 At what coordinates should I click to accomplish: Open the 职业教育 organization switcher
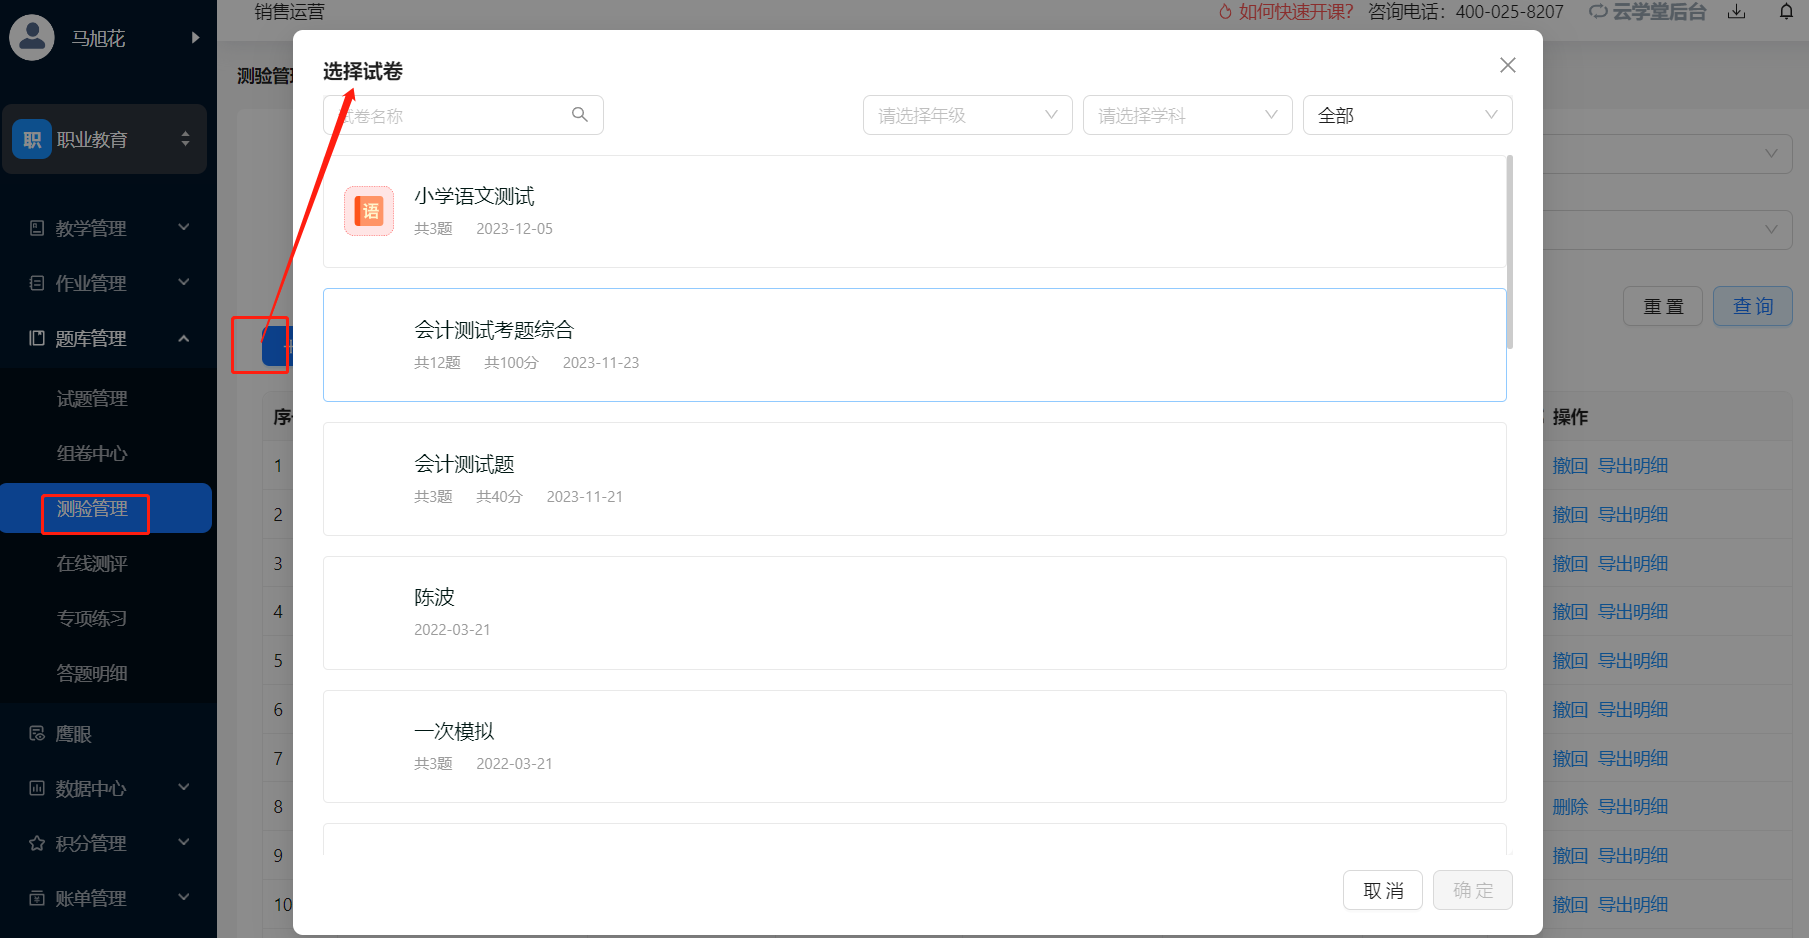tap(104, 139)
